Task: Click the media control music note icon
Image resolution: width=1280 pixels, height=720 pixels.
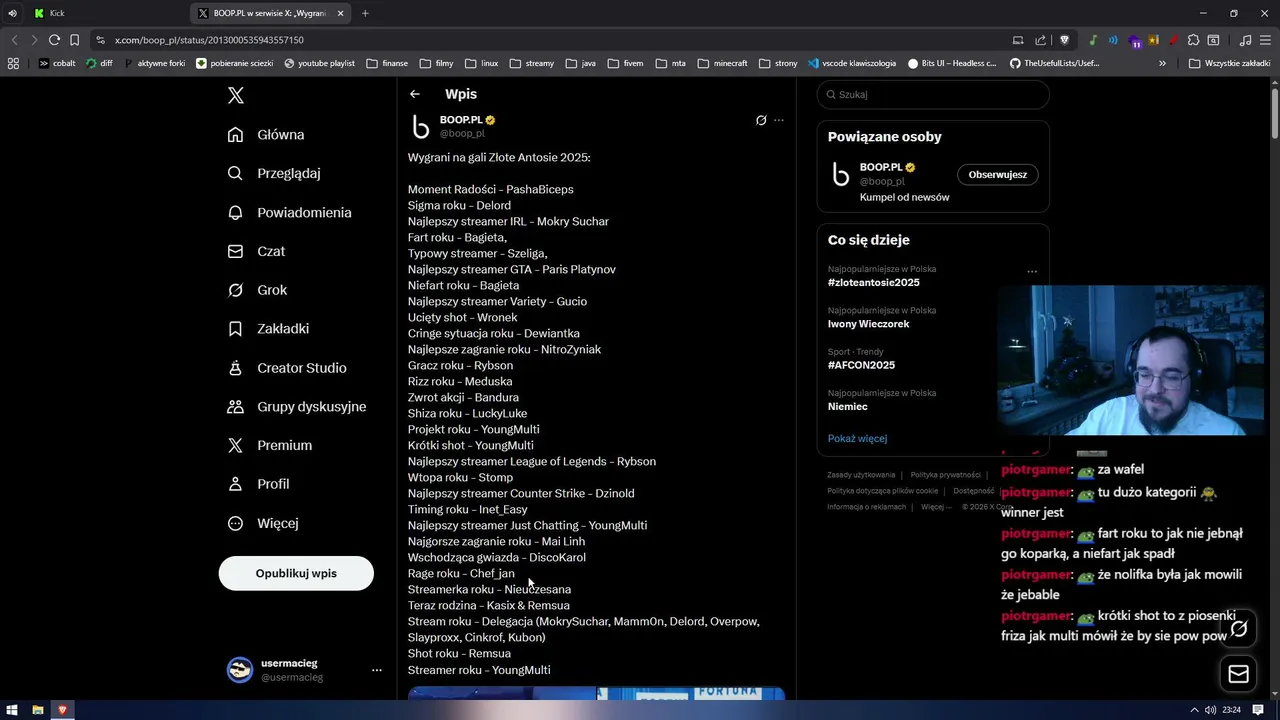Action: [1245, 40]
